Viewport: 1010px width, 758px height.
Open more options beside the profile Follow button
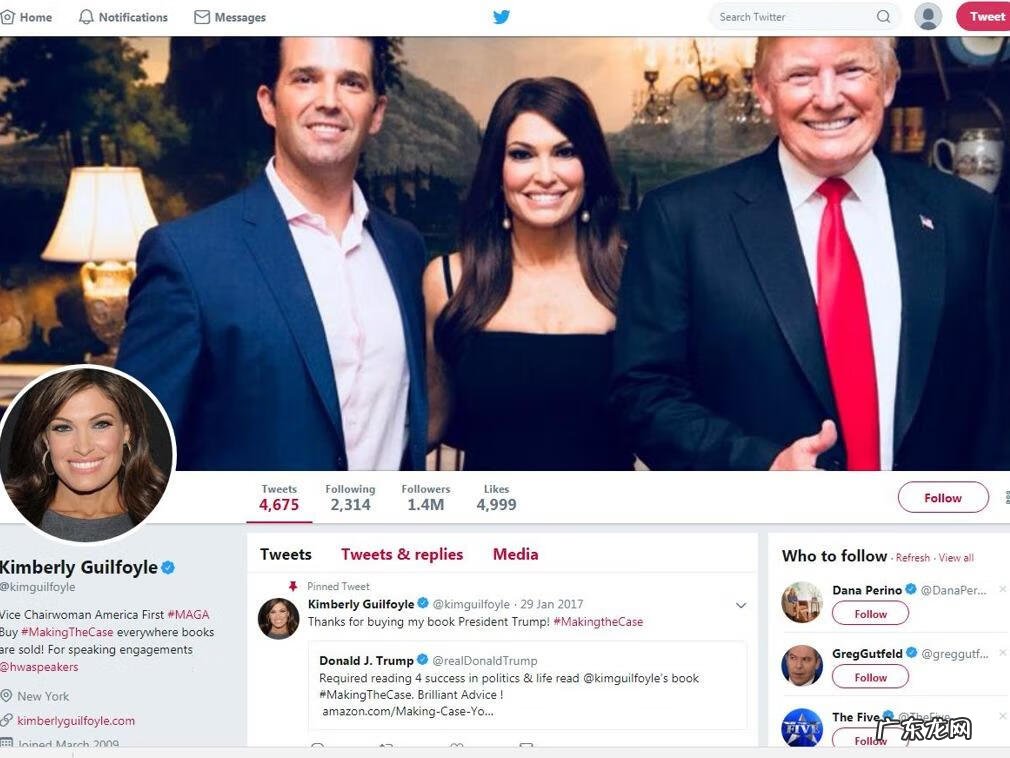(x=1005, y=497)
